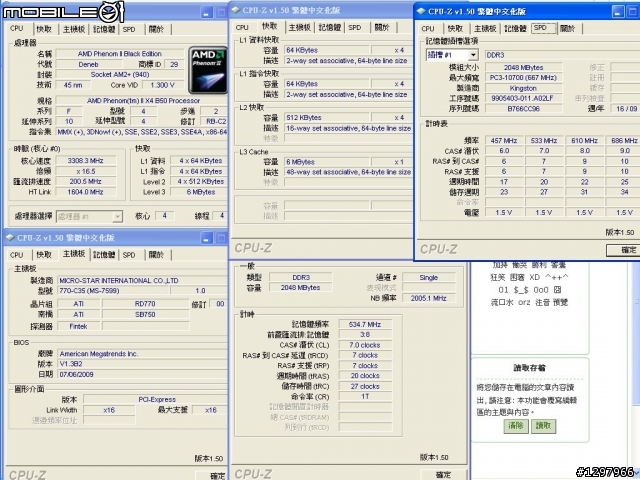Click the green 清除 button

tap(516, 426)
